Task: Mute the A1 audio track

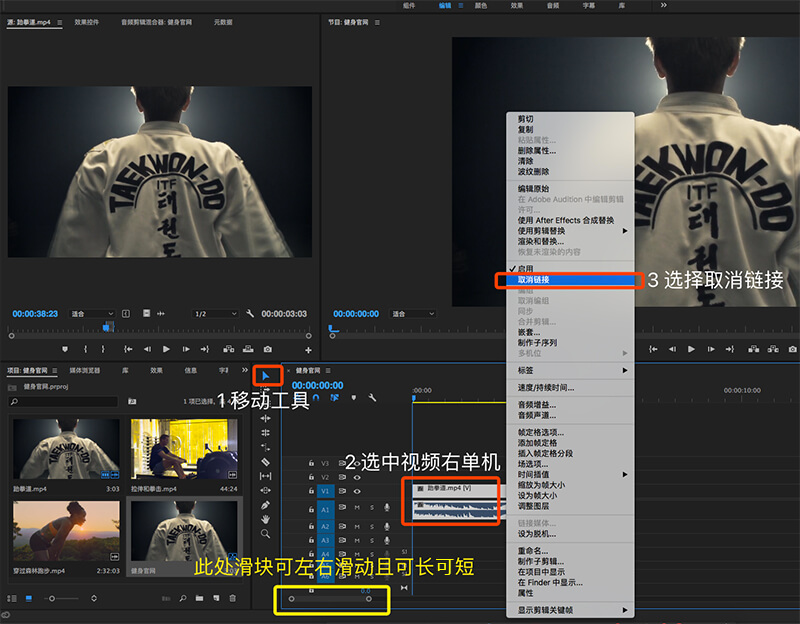Action: [357, 508]
